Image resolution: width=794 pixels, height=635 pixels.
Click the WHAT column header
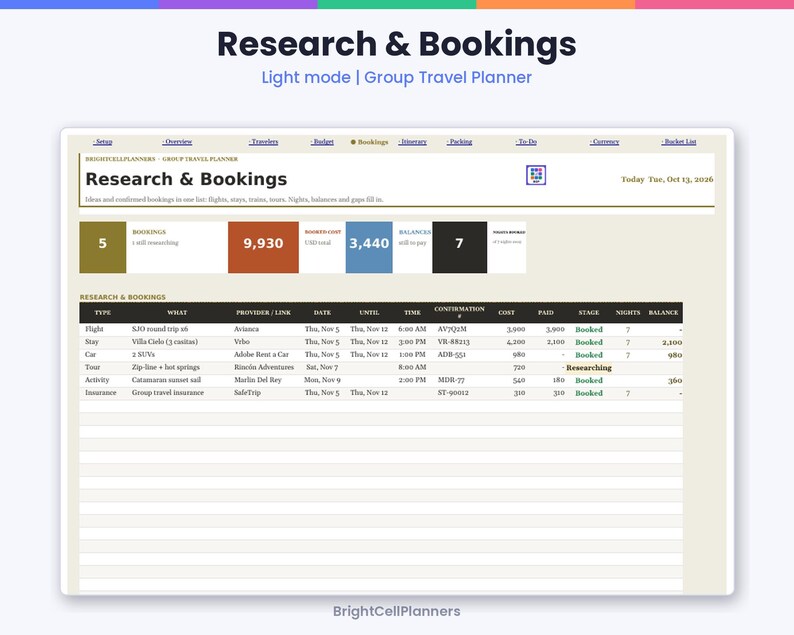[177, 312]
